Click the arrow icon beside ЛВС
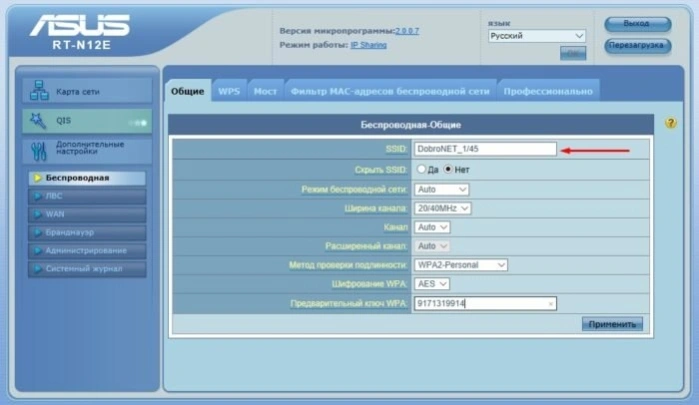 37,196
